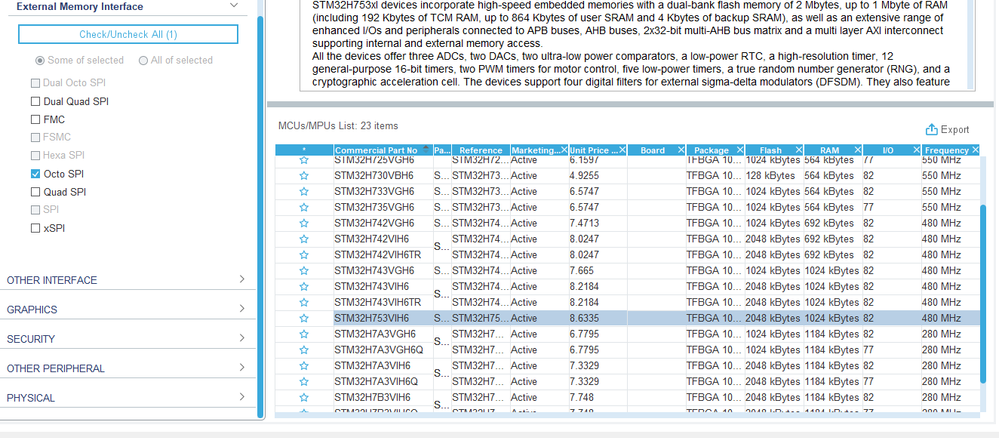The width and height of the screenshot is (999, 438).
Task: Expand the PHYSICAL section
Action: click(242, 397)
